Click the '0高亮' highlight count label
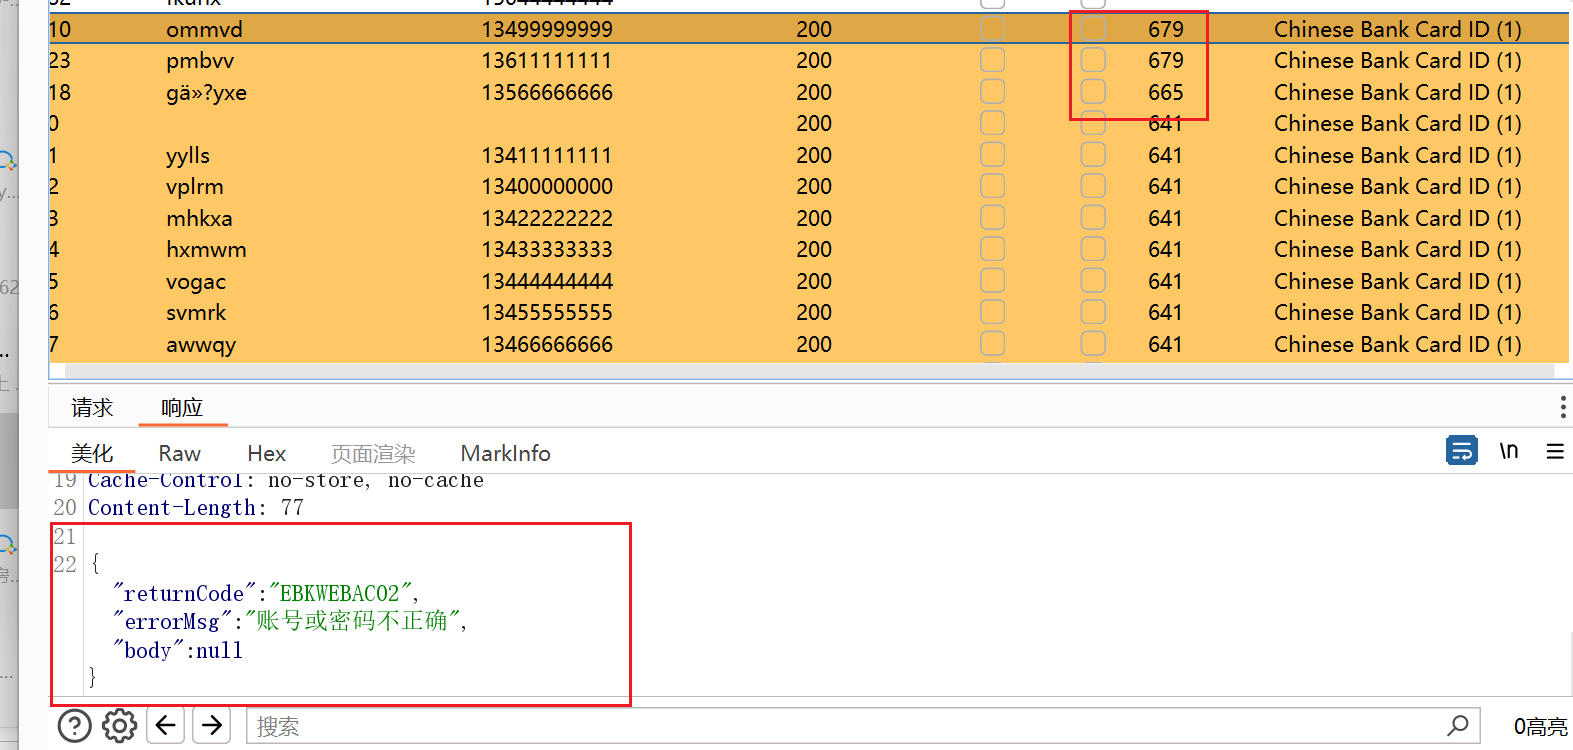The height and width of the screenshot is (750, 1573). click(x=1540, y=727)
